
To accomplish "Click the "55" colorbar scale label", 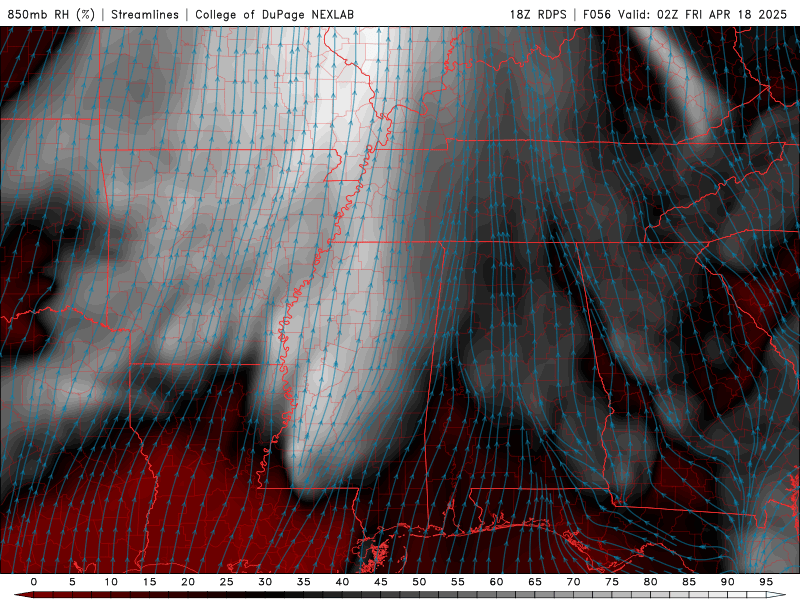I will point(458,582).
